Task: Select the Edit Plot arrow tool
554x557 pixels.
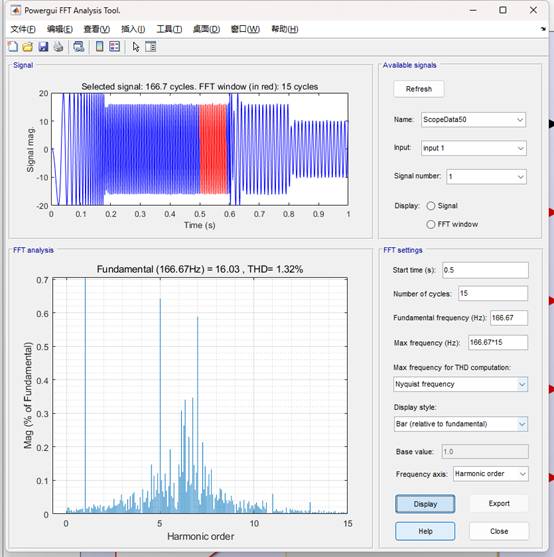Action: pyautogui.click(x=136, y=47)
